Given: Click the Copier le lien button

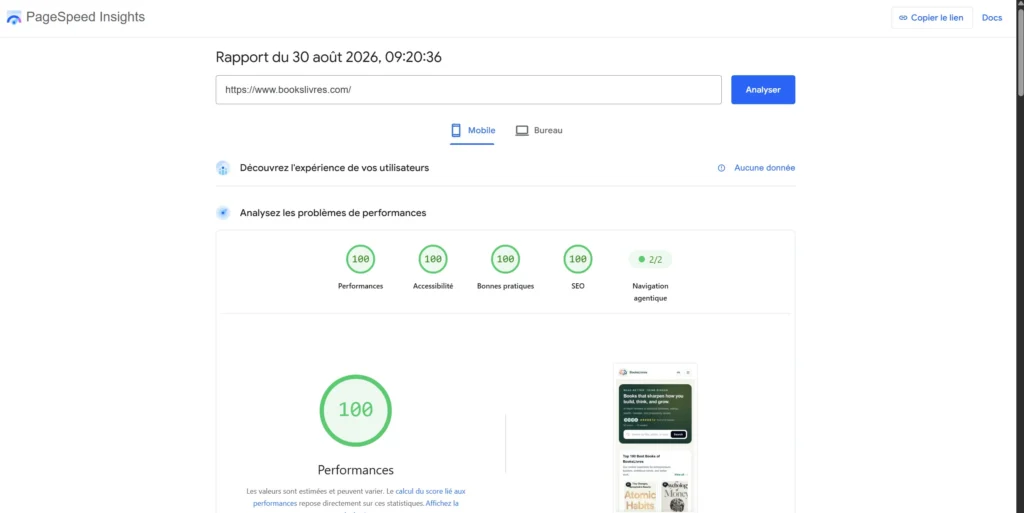Looking at the screenshot, I should click(x=931, y=18).
